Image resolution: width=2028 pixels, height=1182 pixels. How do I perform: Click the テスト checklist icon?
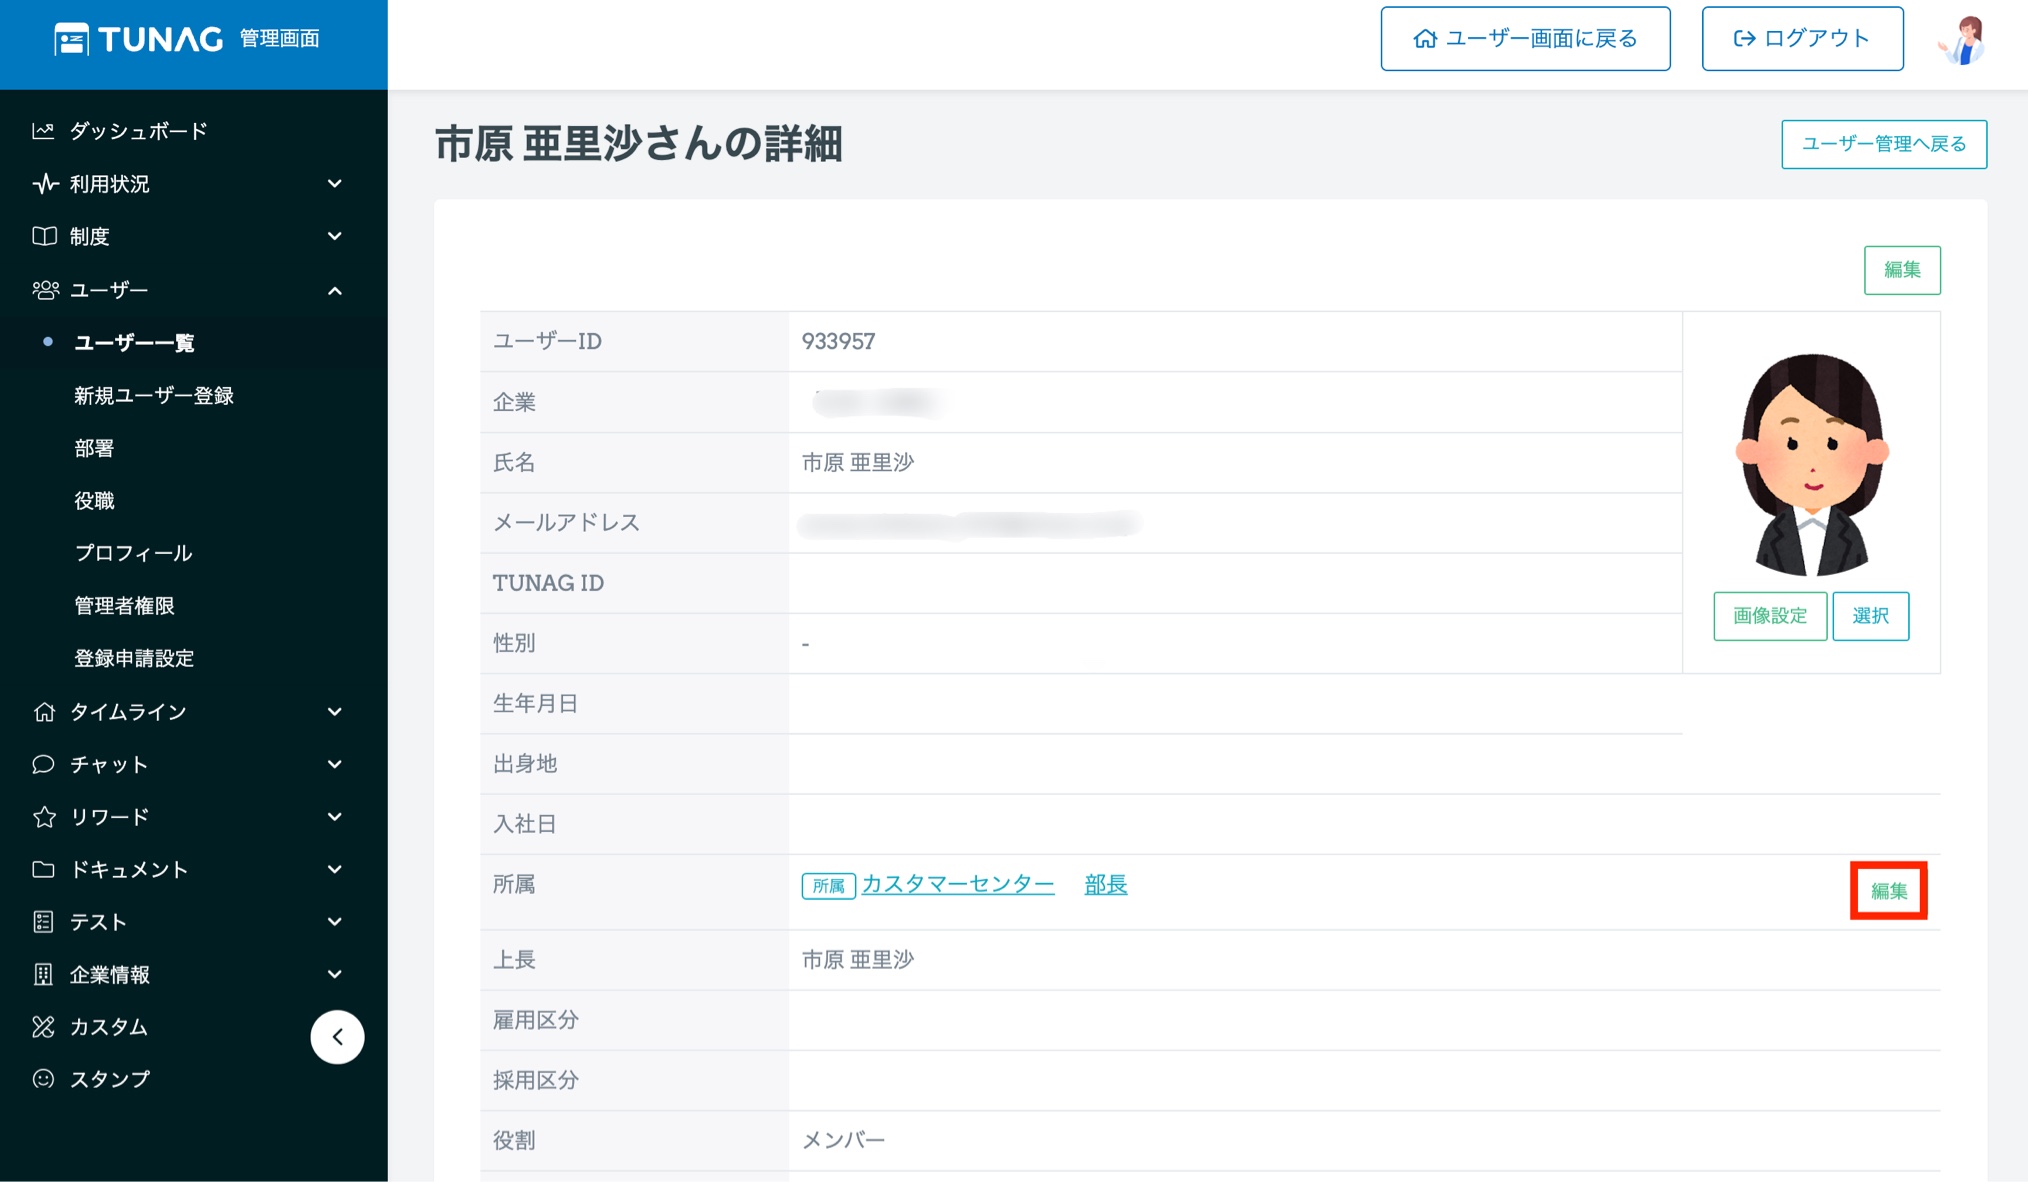pos(43,922)
